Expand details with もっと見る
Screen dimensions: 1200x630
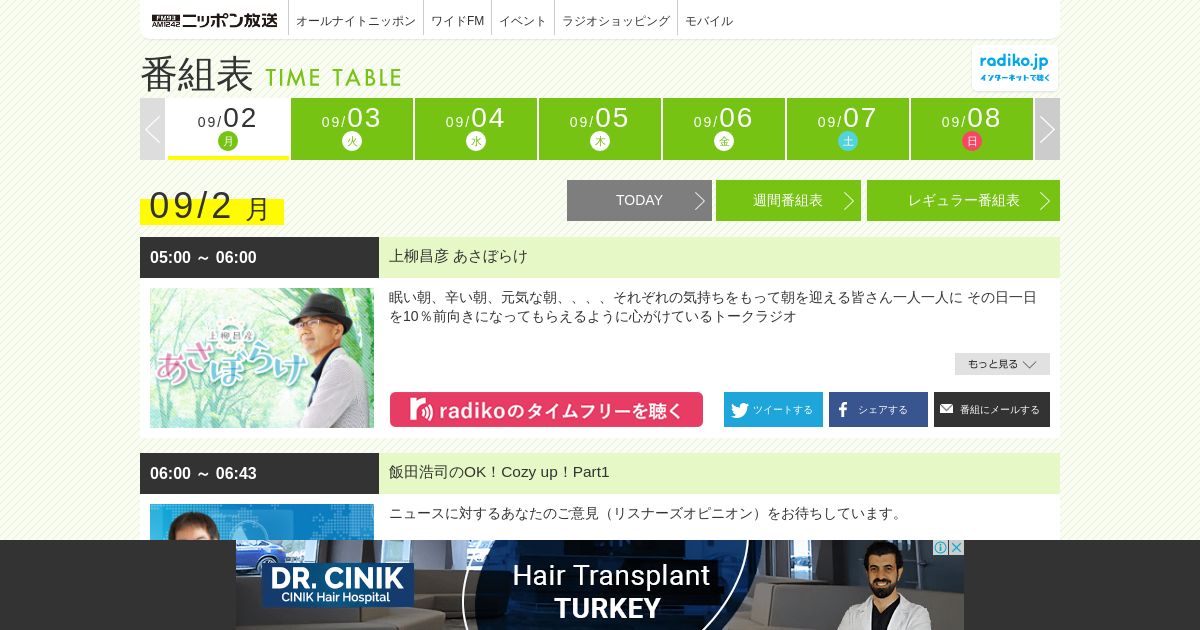(1002, 364)
